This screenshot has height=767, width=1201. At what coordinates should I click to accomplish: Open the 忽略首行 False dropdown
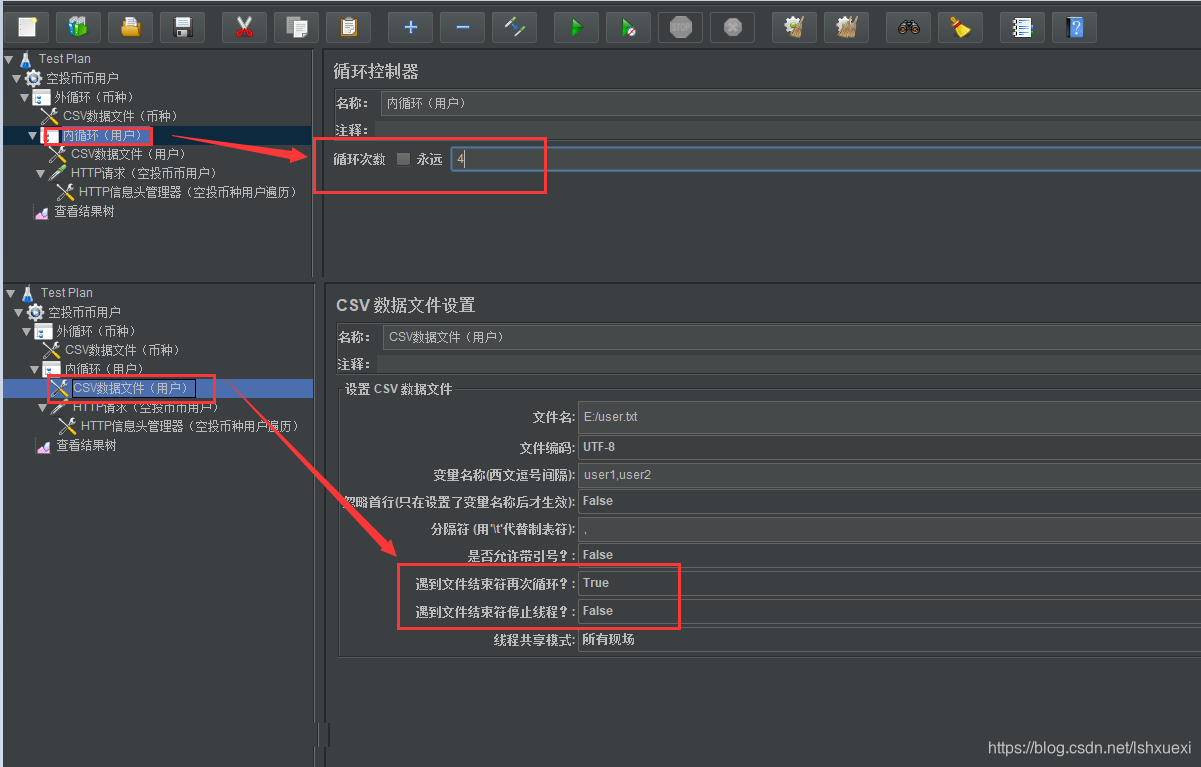pyautogui.click(x=889, y=501)
